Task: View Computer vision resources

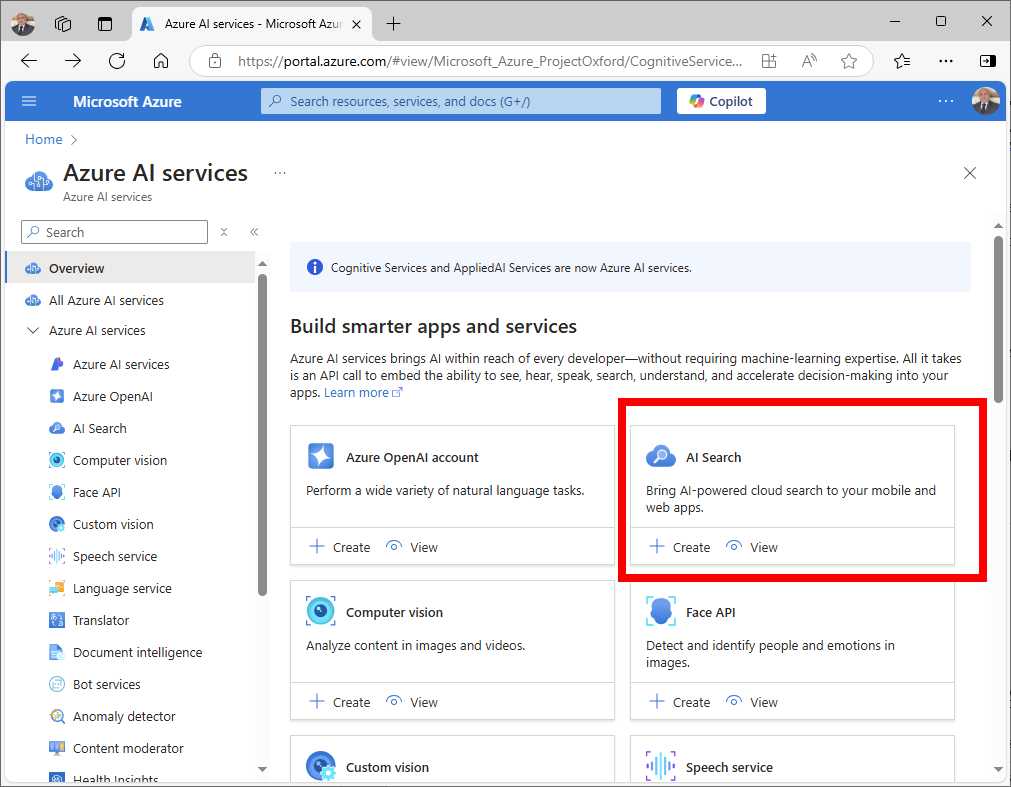Action: point(412,702)
